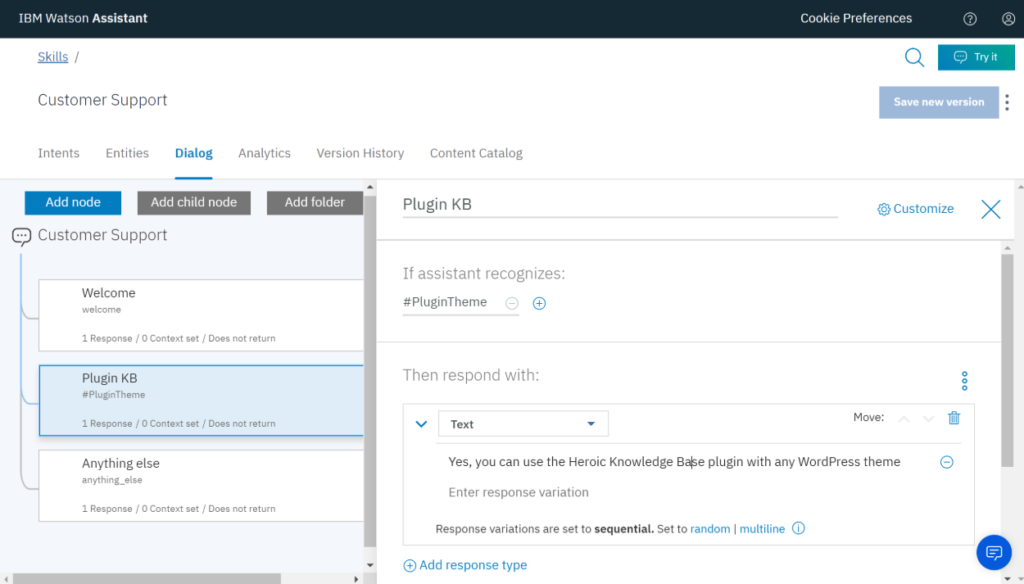Remove the #PluginTheme condition with minus icon
Viewport: 1024px width, 584px height.
(x=511, y=303)
